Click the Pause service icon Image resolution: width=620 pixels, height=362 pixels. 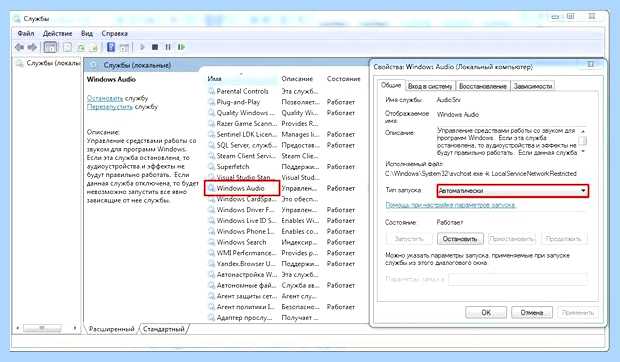pos(168,47)
